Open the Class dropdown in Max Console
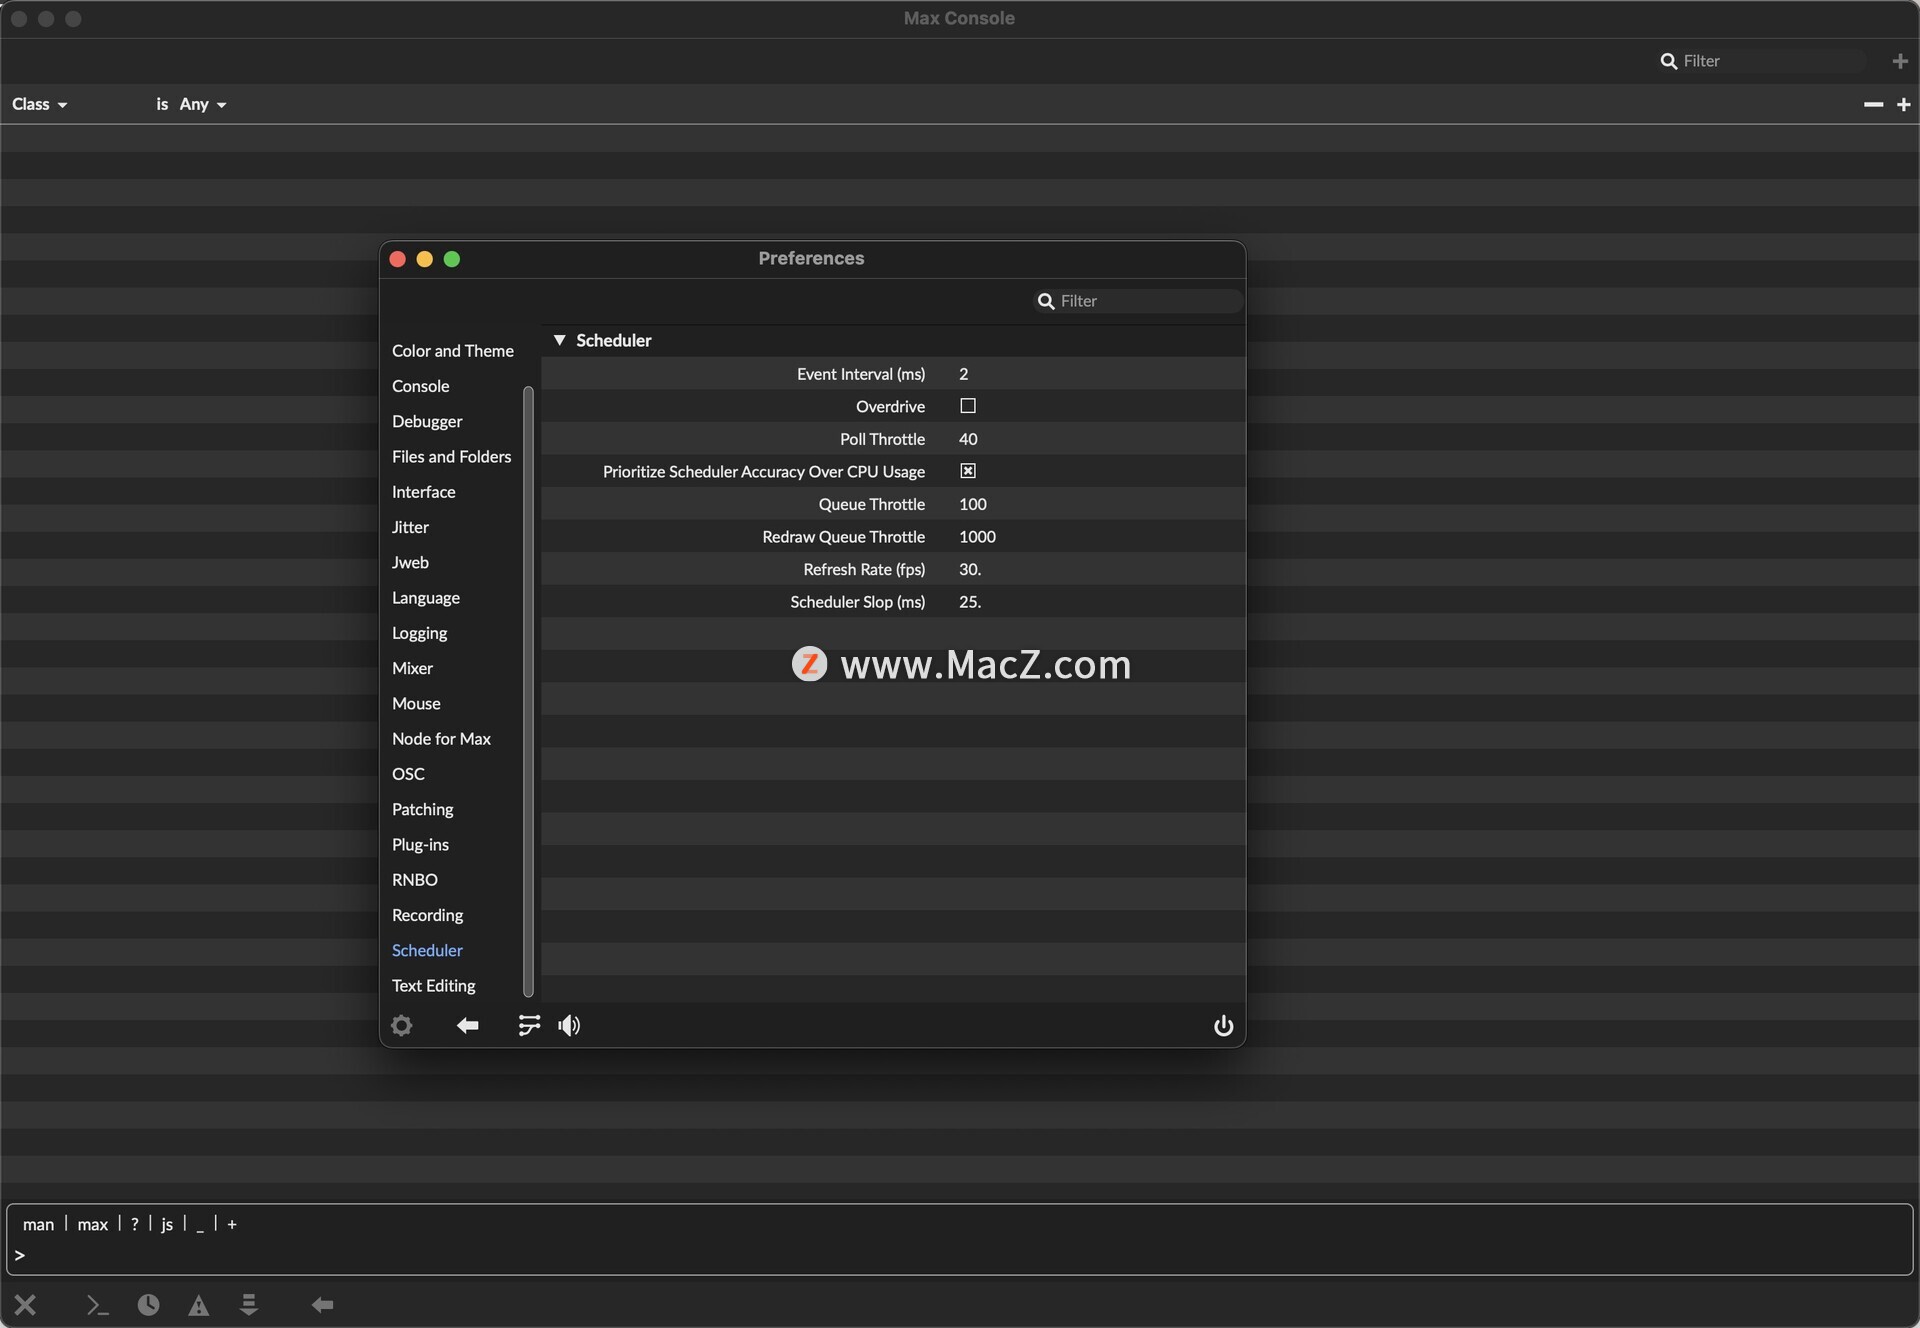 coord(40,104)
